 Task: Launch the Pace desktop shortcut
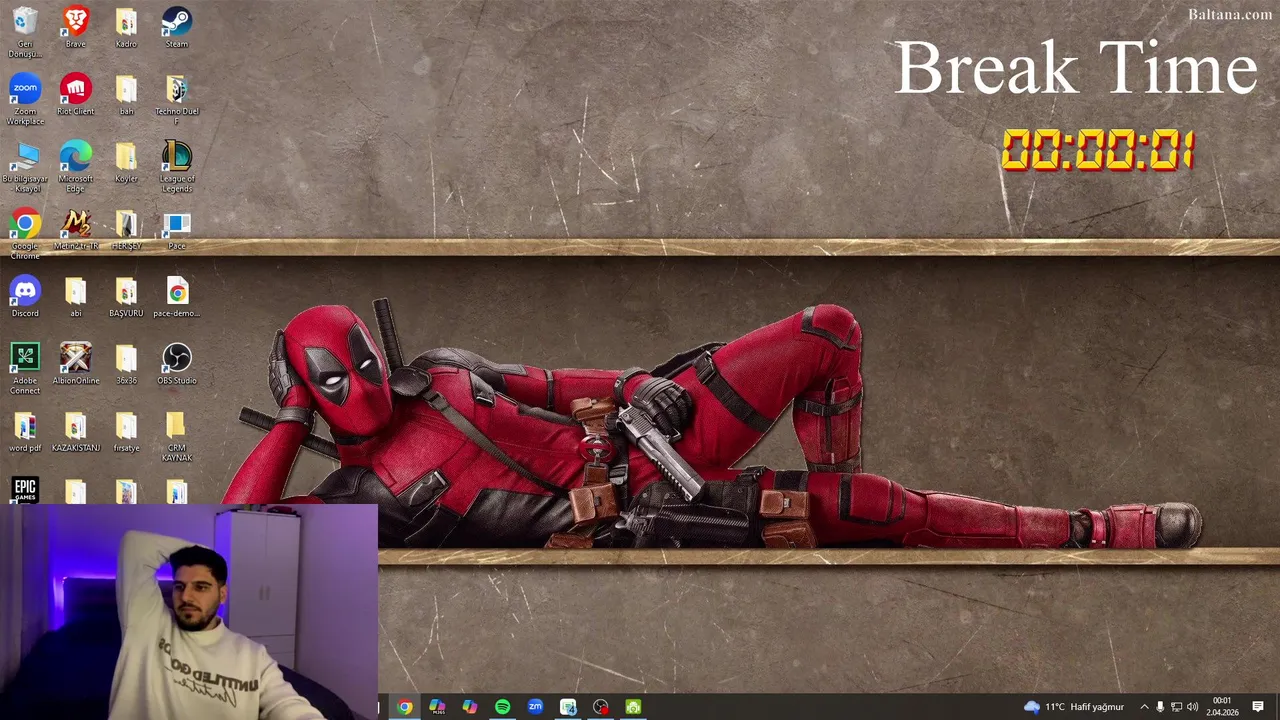click(177, 230)
